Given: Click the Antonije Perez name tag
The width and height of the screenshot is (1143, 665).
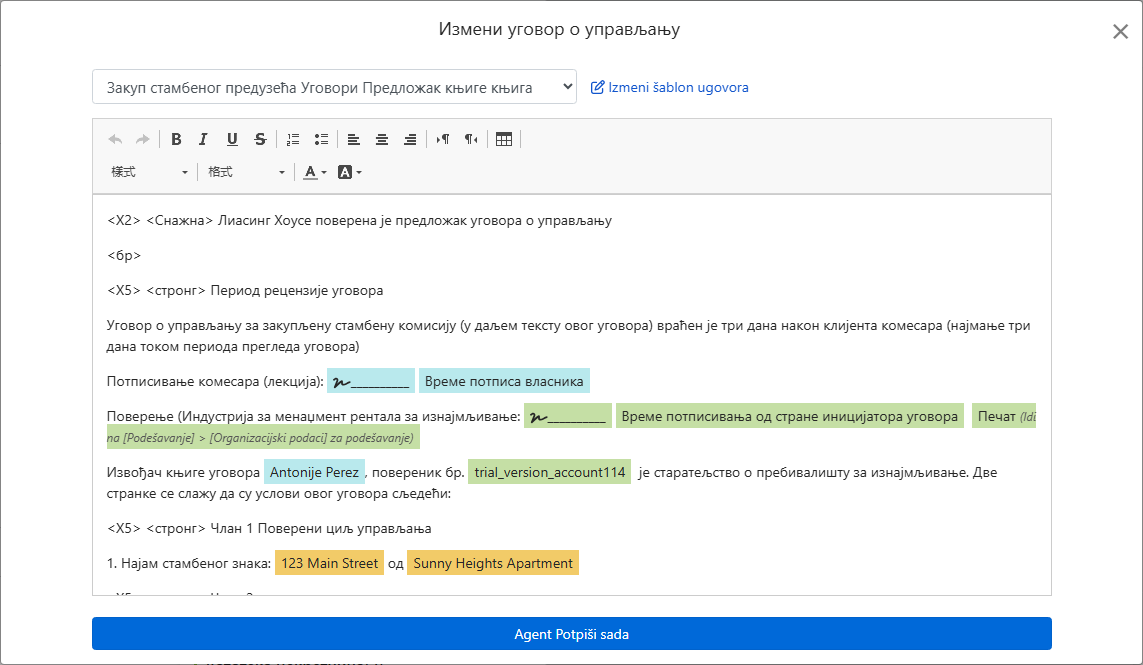Looking at the screenshot, I should [x=314, y=472].
